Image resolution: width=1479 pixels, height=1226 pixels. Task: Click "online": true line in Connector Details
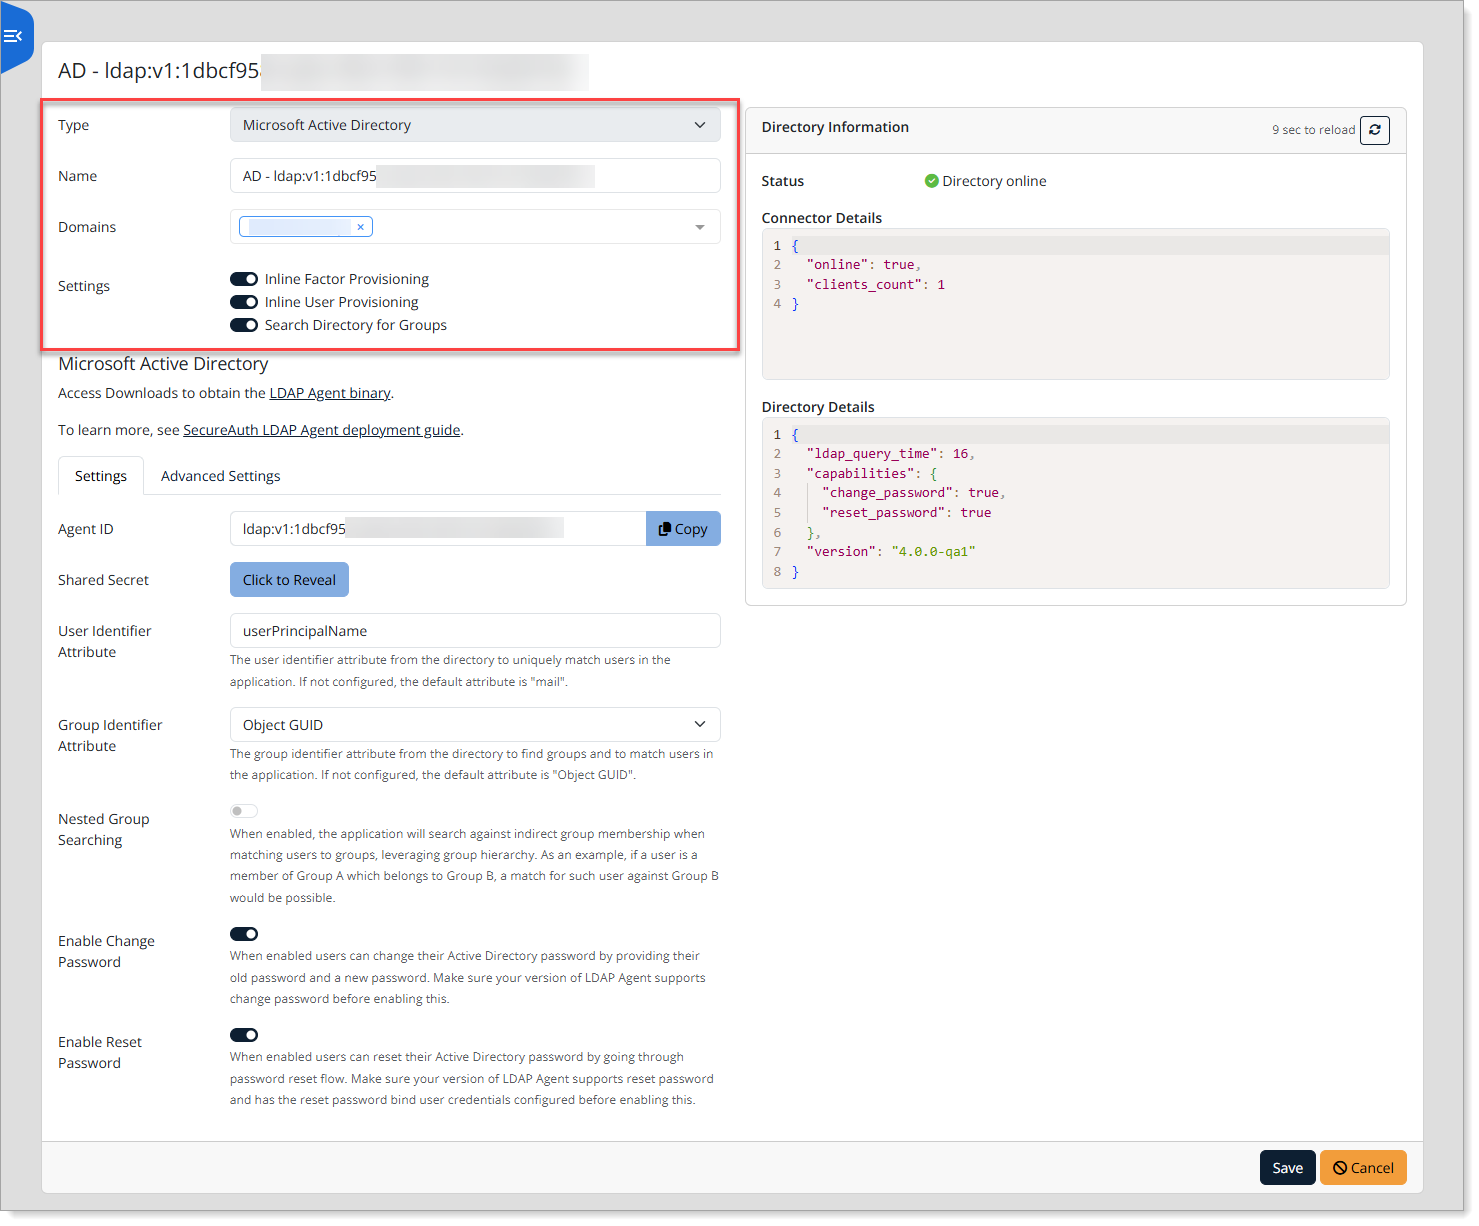[863, 265]
